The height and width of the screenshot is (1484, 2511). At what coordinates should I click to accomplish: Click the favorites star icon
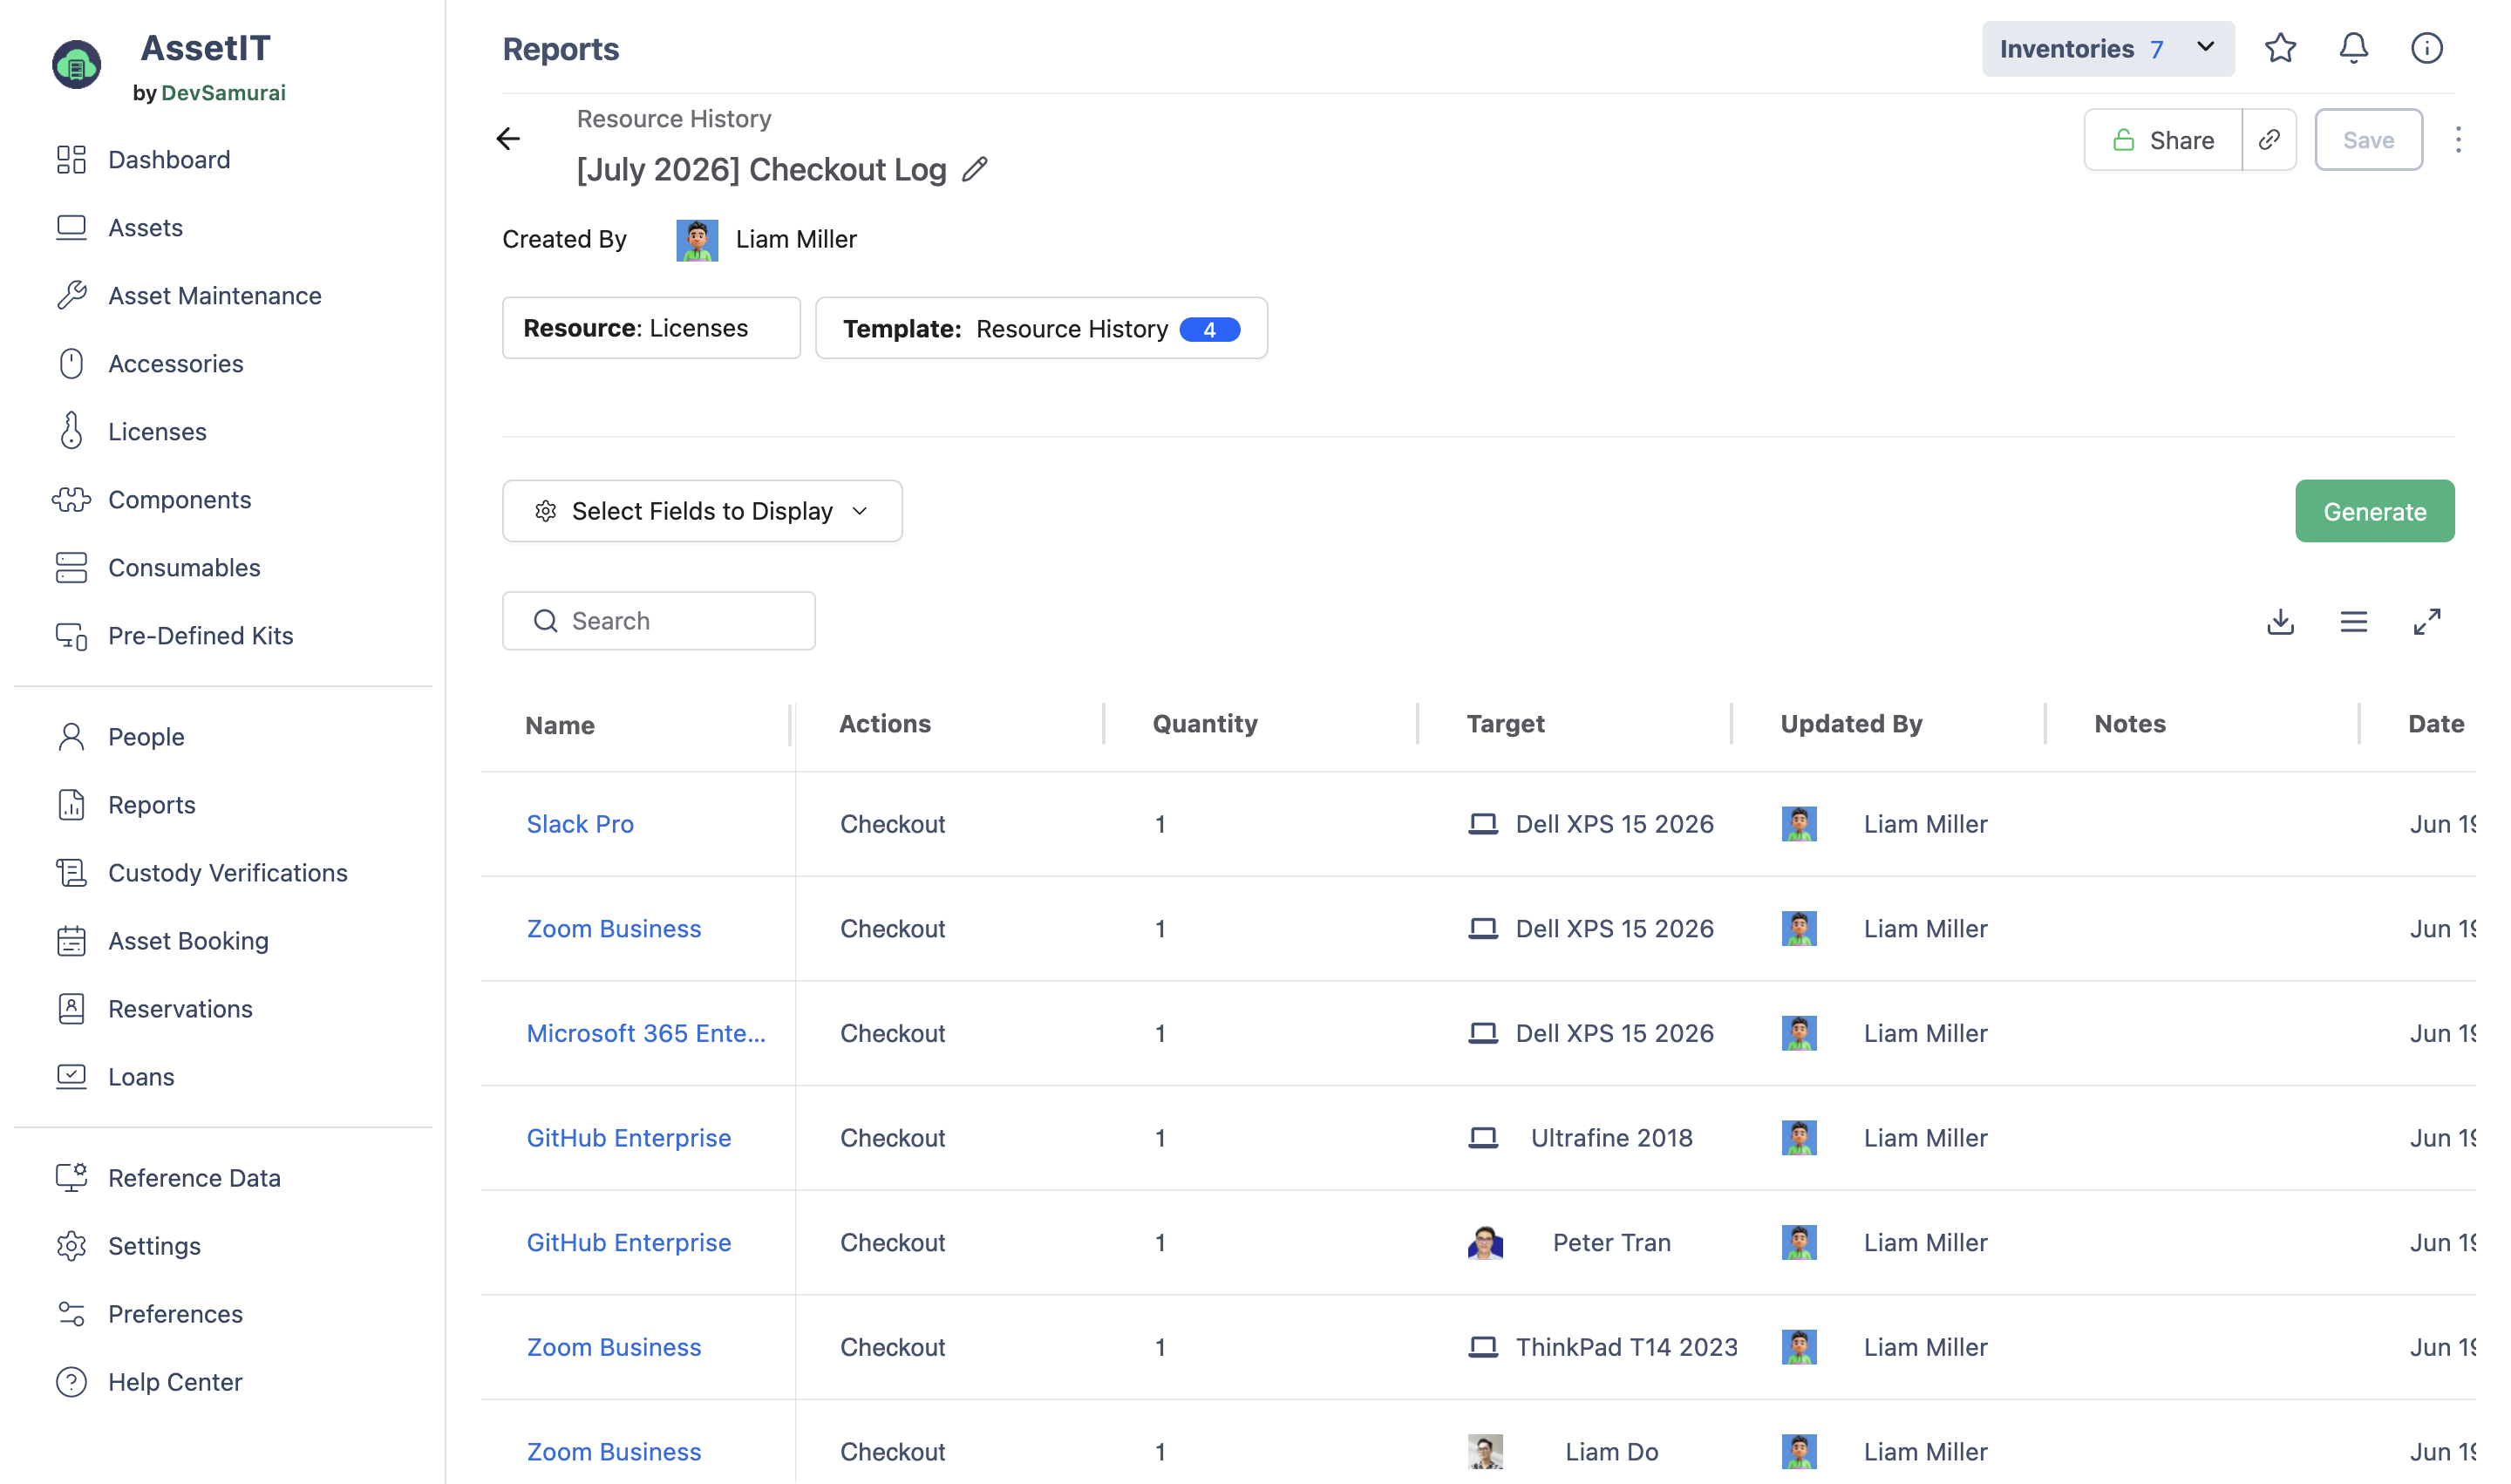pos(2280,48)
